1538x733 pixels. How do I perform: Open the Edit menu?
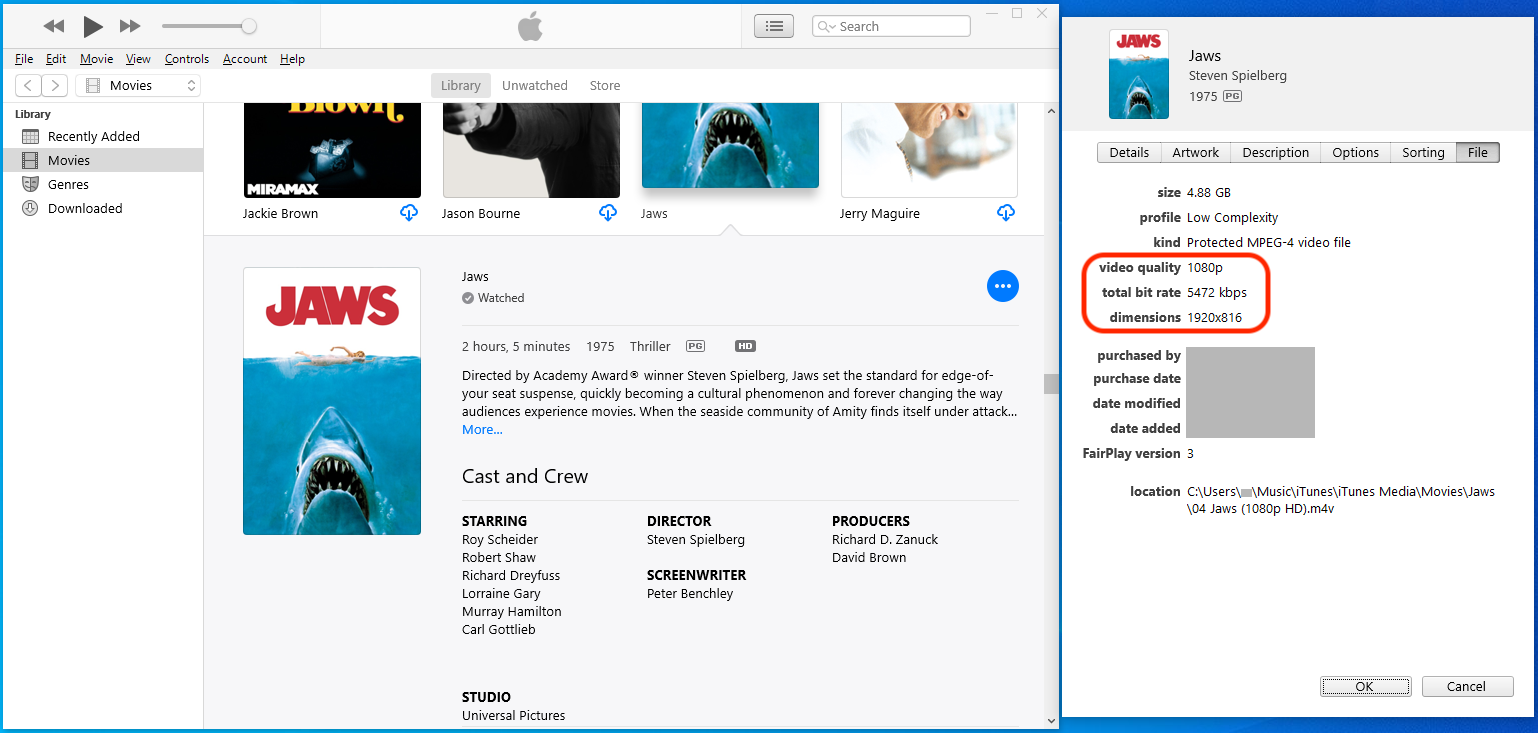point(56,59)
